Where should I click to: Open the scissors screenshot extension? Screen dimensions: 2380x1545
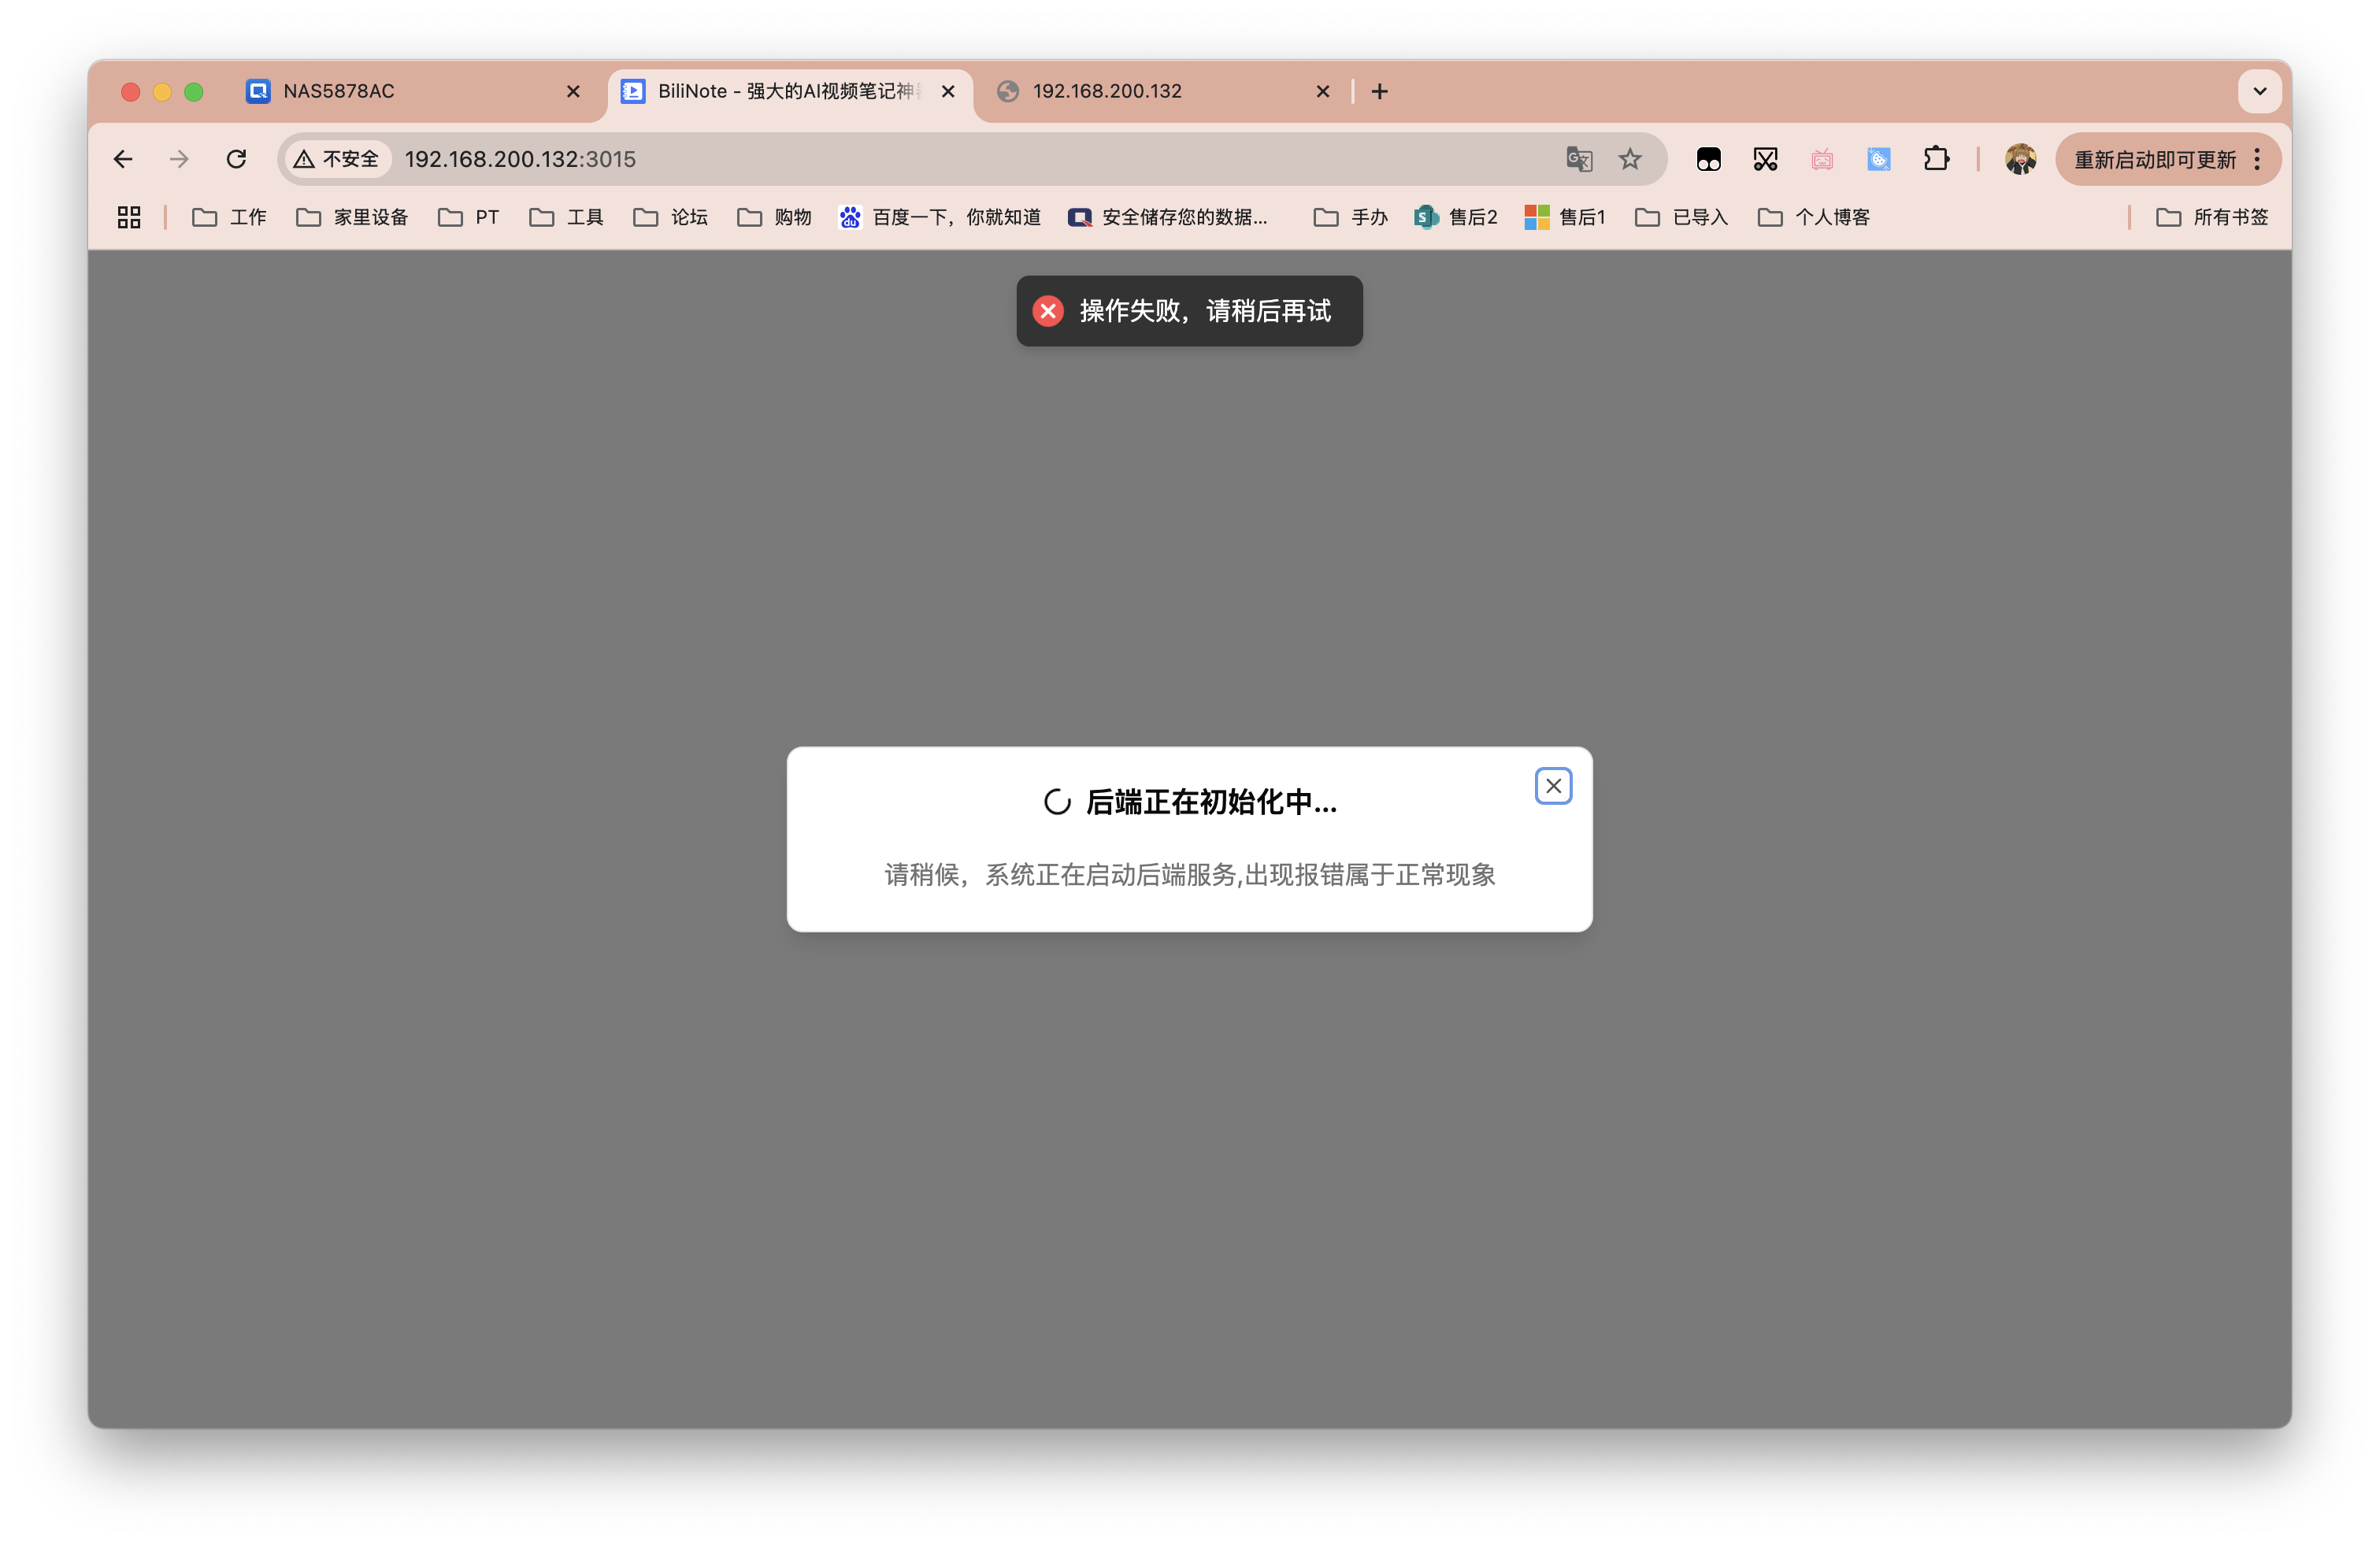1765,159
